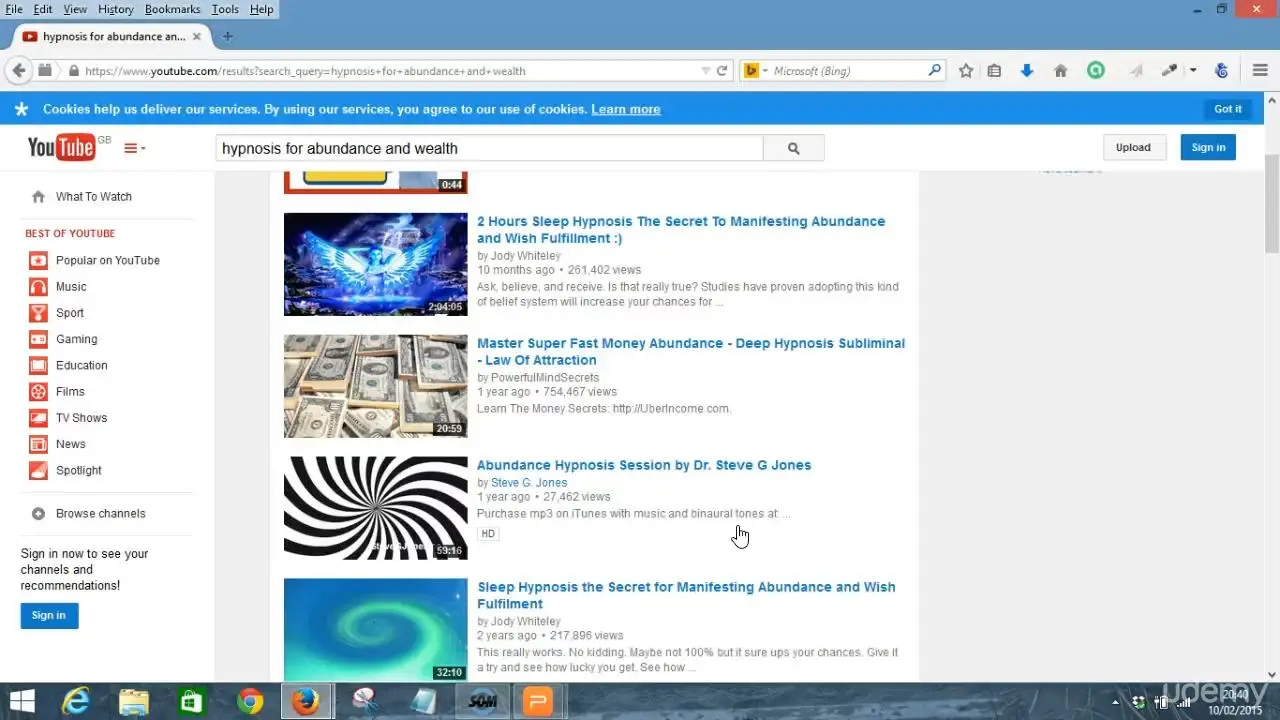This screenshot has height=720, width=1280.
Task: Bookmark this page with the star icon
Action: 966,71
